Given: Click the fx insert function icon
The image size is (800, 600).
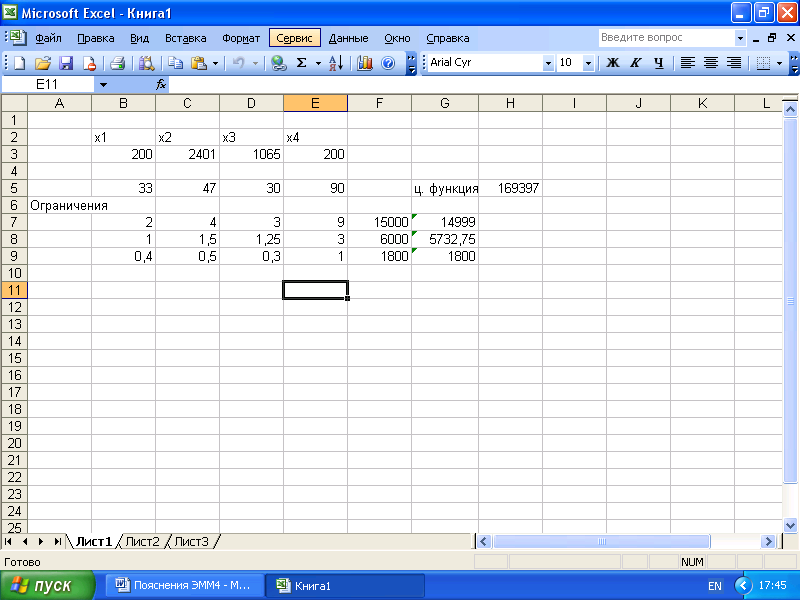Looking at the screenshot, I should click(161, 85).
